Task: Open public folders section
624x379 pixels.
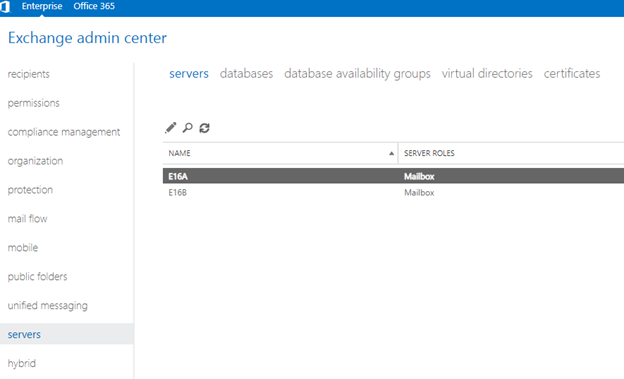Action: (x=37, y=277)
